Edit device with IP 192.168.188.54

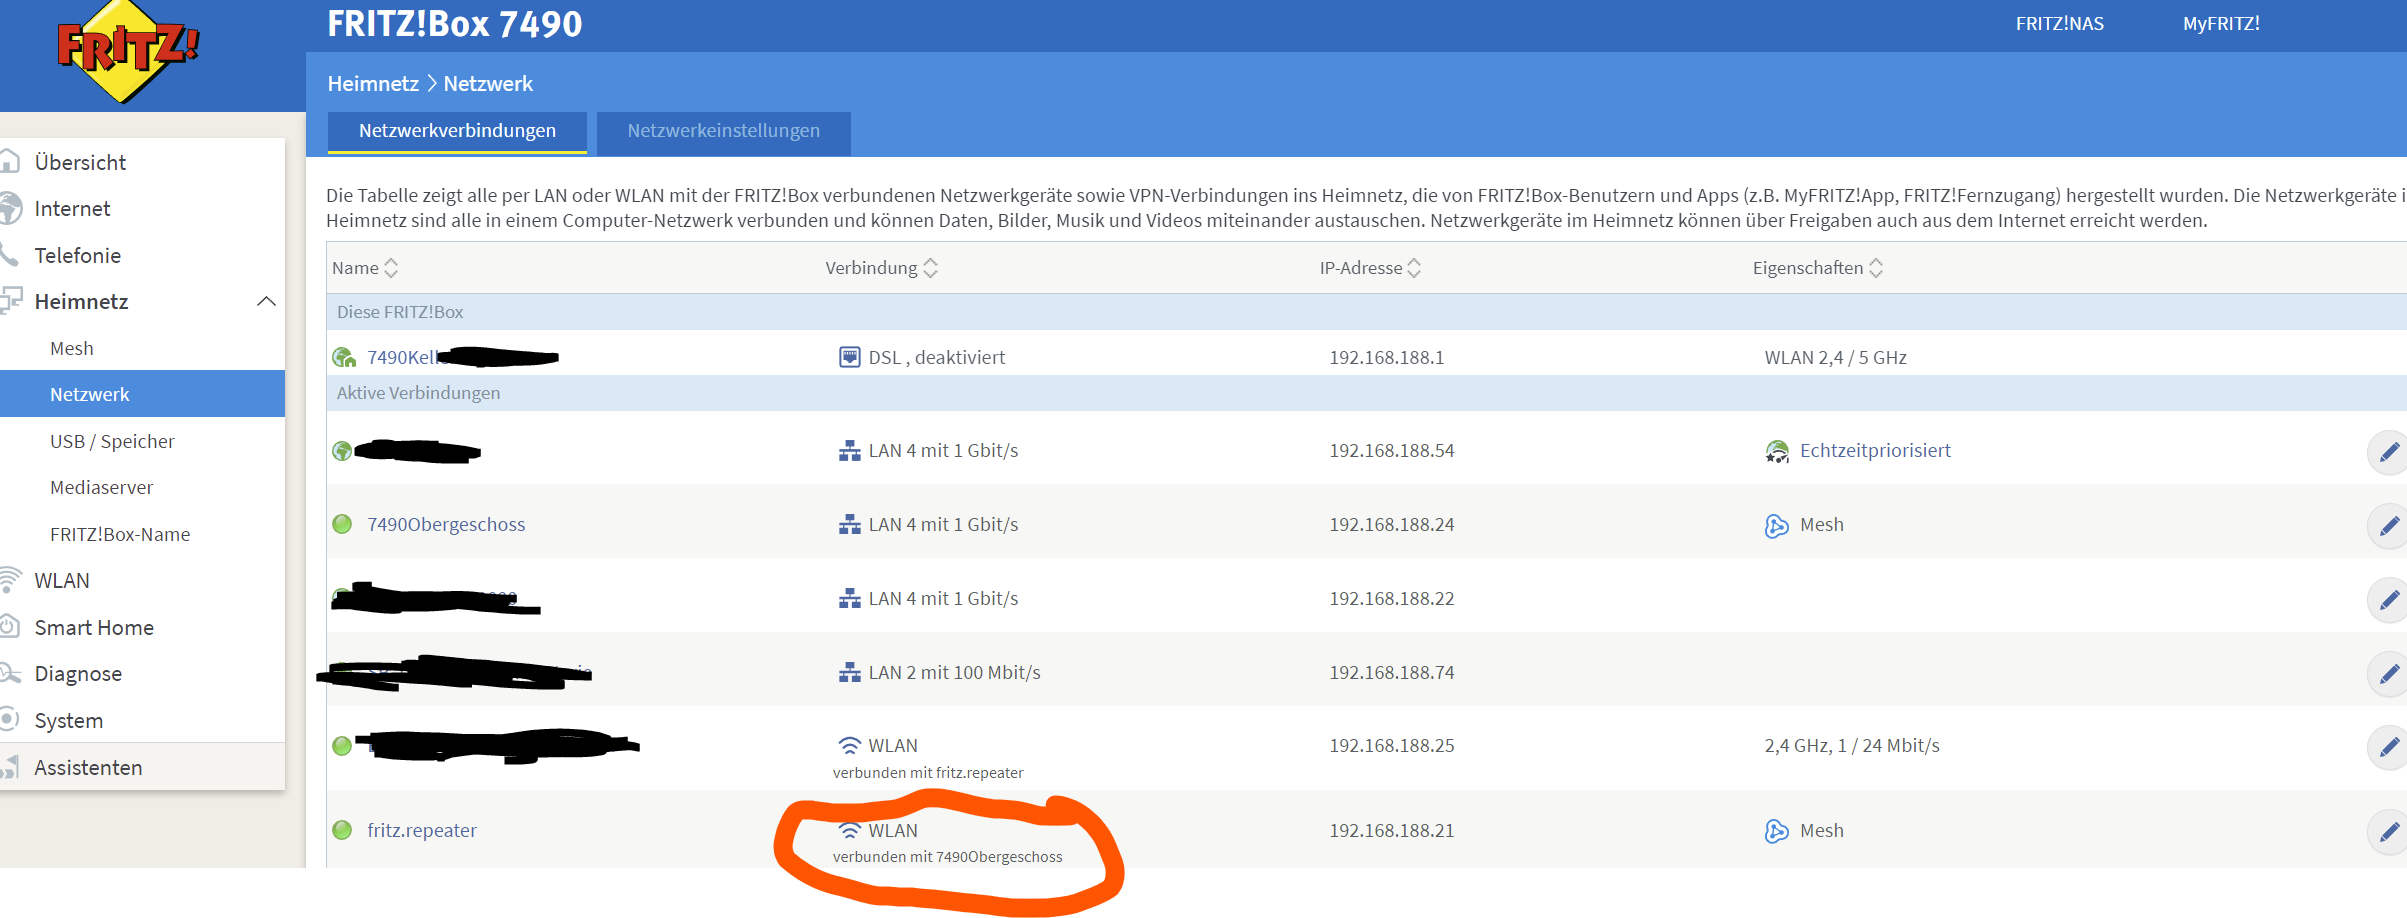pyautogui.click(x=2389, y=452)
